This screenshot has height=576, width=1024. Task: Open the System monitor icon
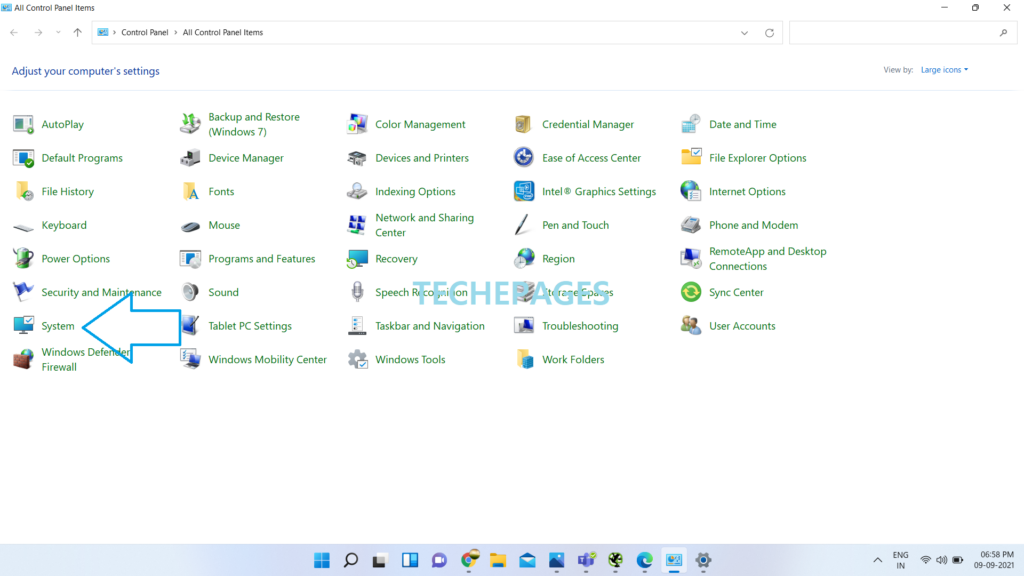[24, 326]
